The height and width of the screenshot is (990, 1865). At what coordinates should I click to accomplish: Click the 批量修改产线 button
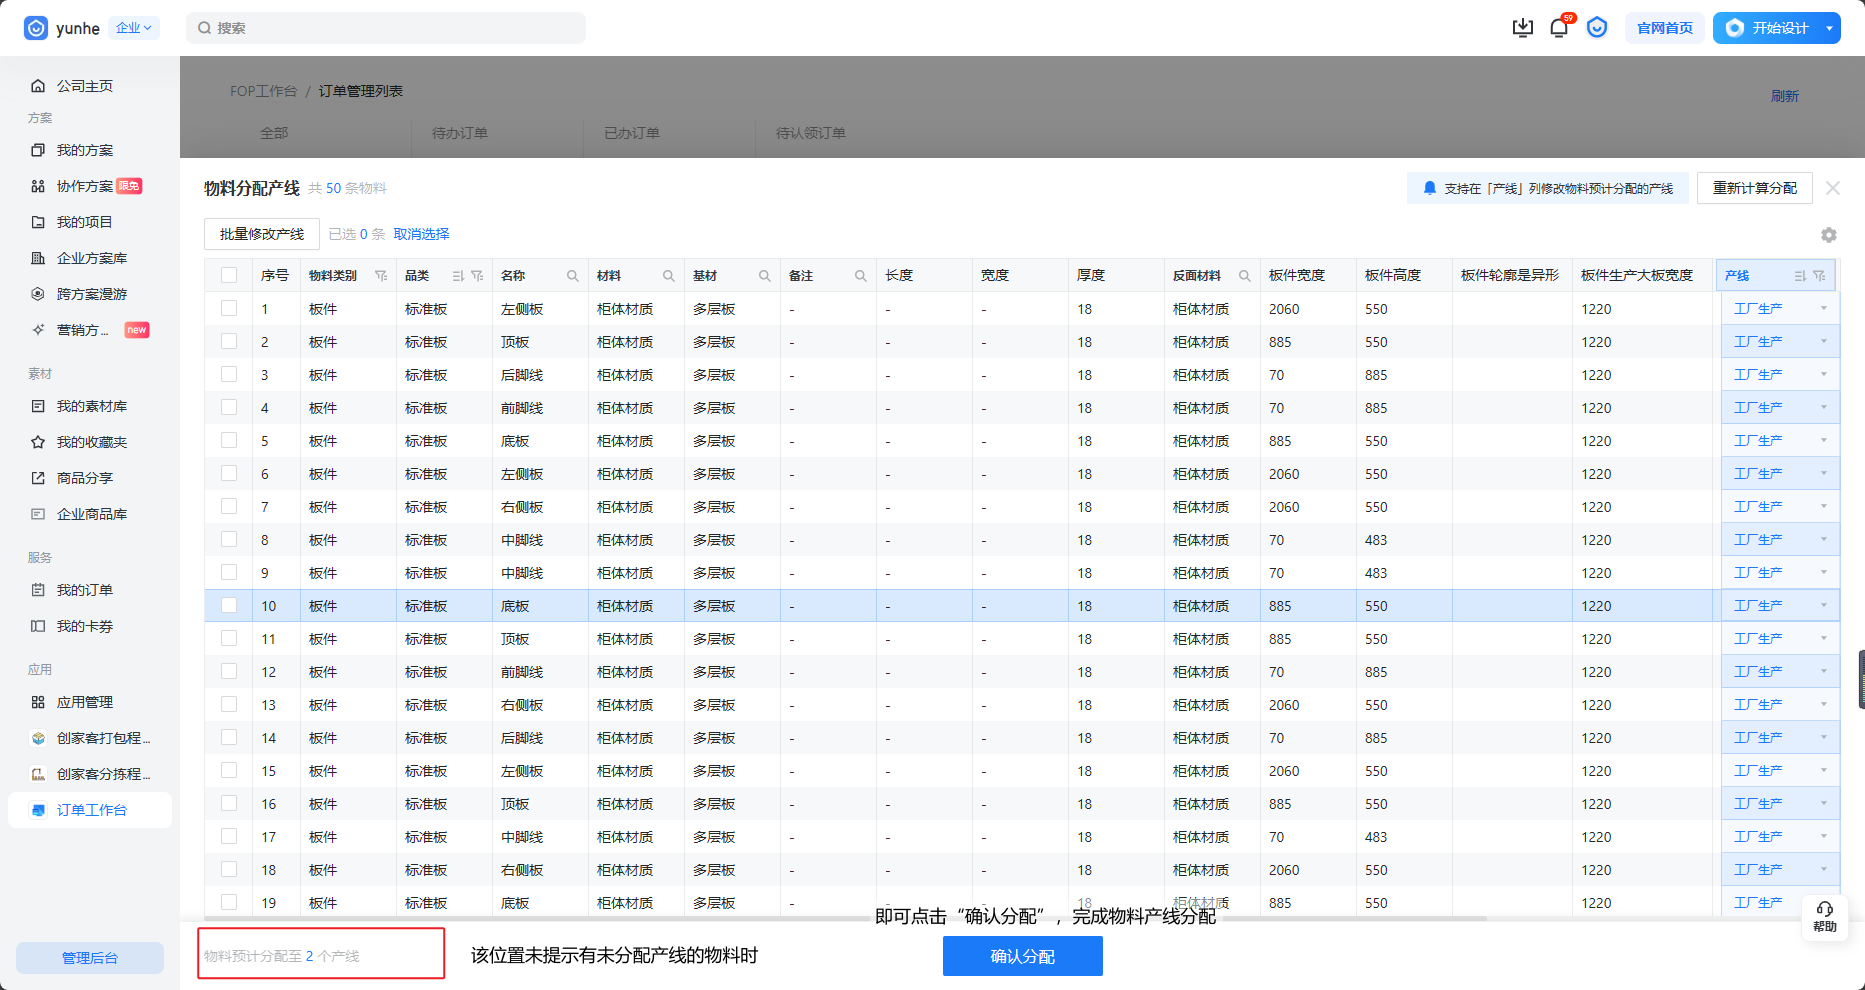(262, 234)
